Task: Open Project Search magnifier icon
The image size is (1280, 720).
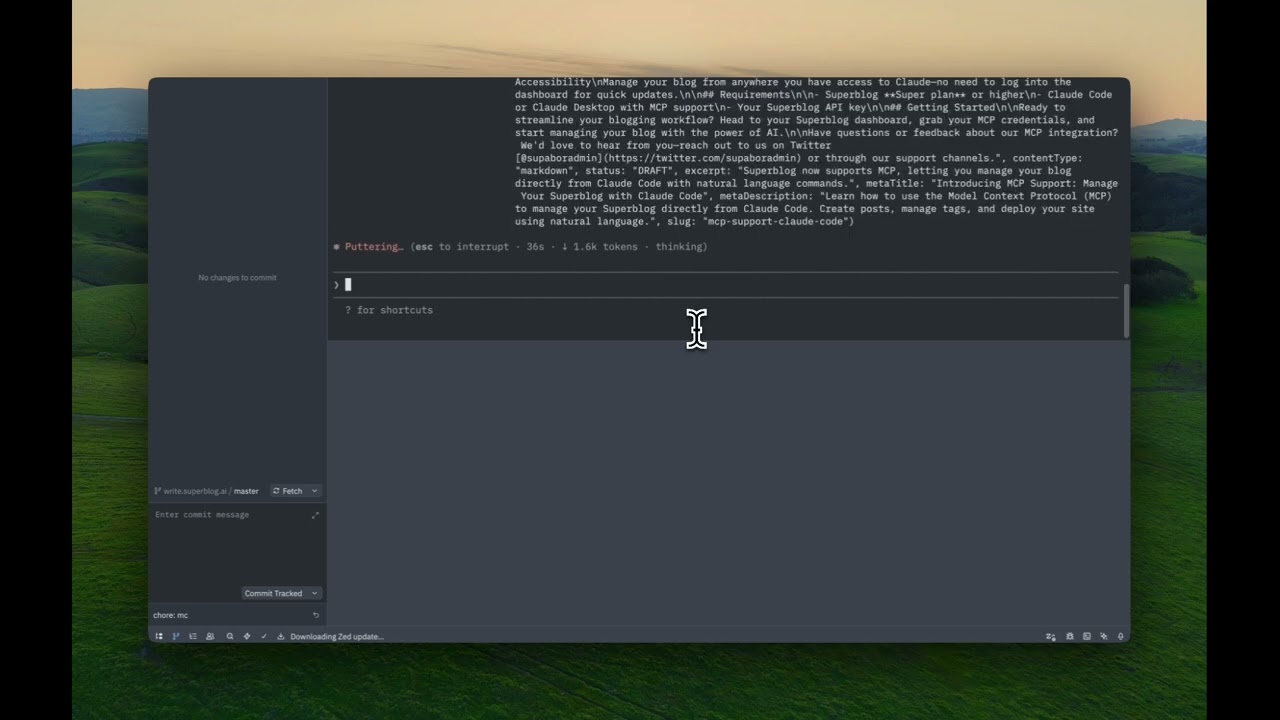Action: (230, 636)
